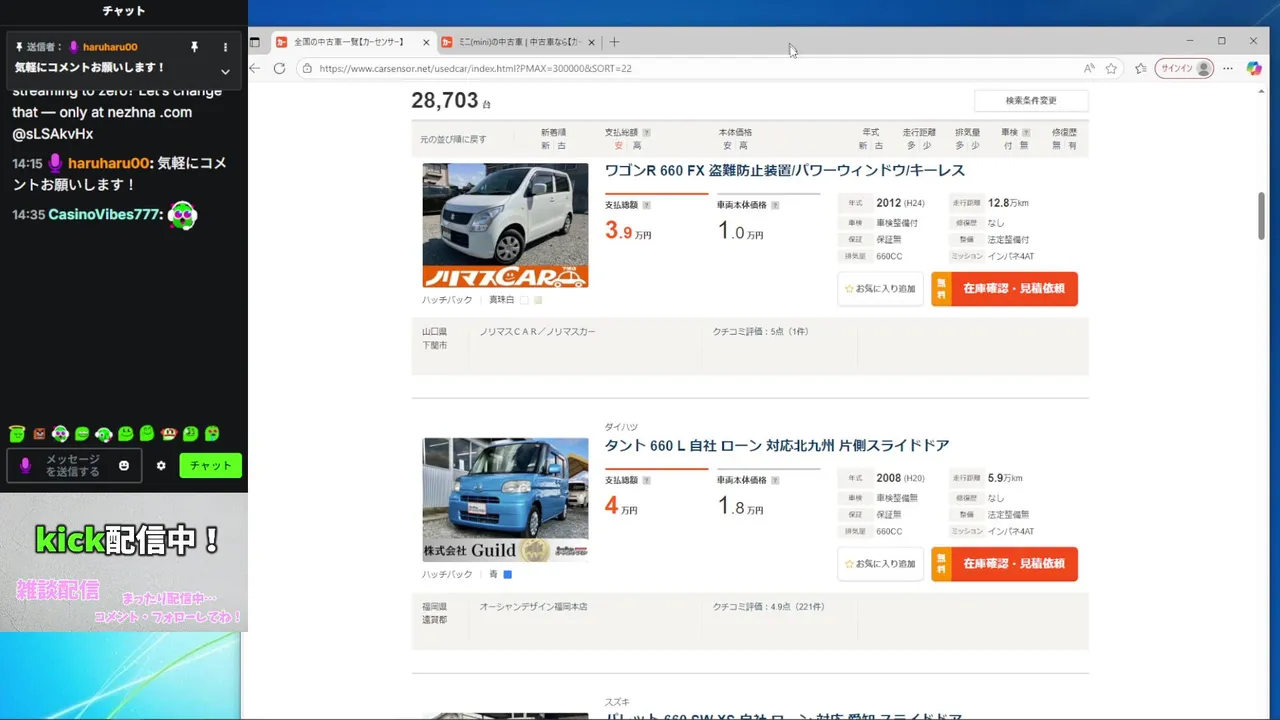
Task: Click the page vertical scrollbar thumb
Action: pyautogui.click(x=1262, y=217)
